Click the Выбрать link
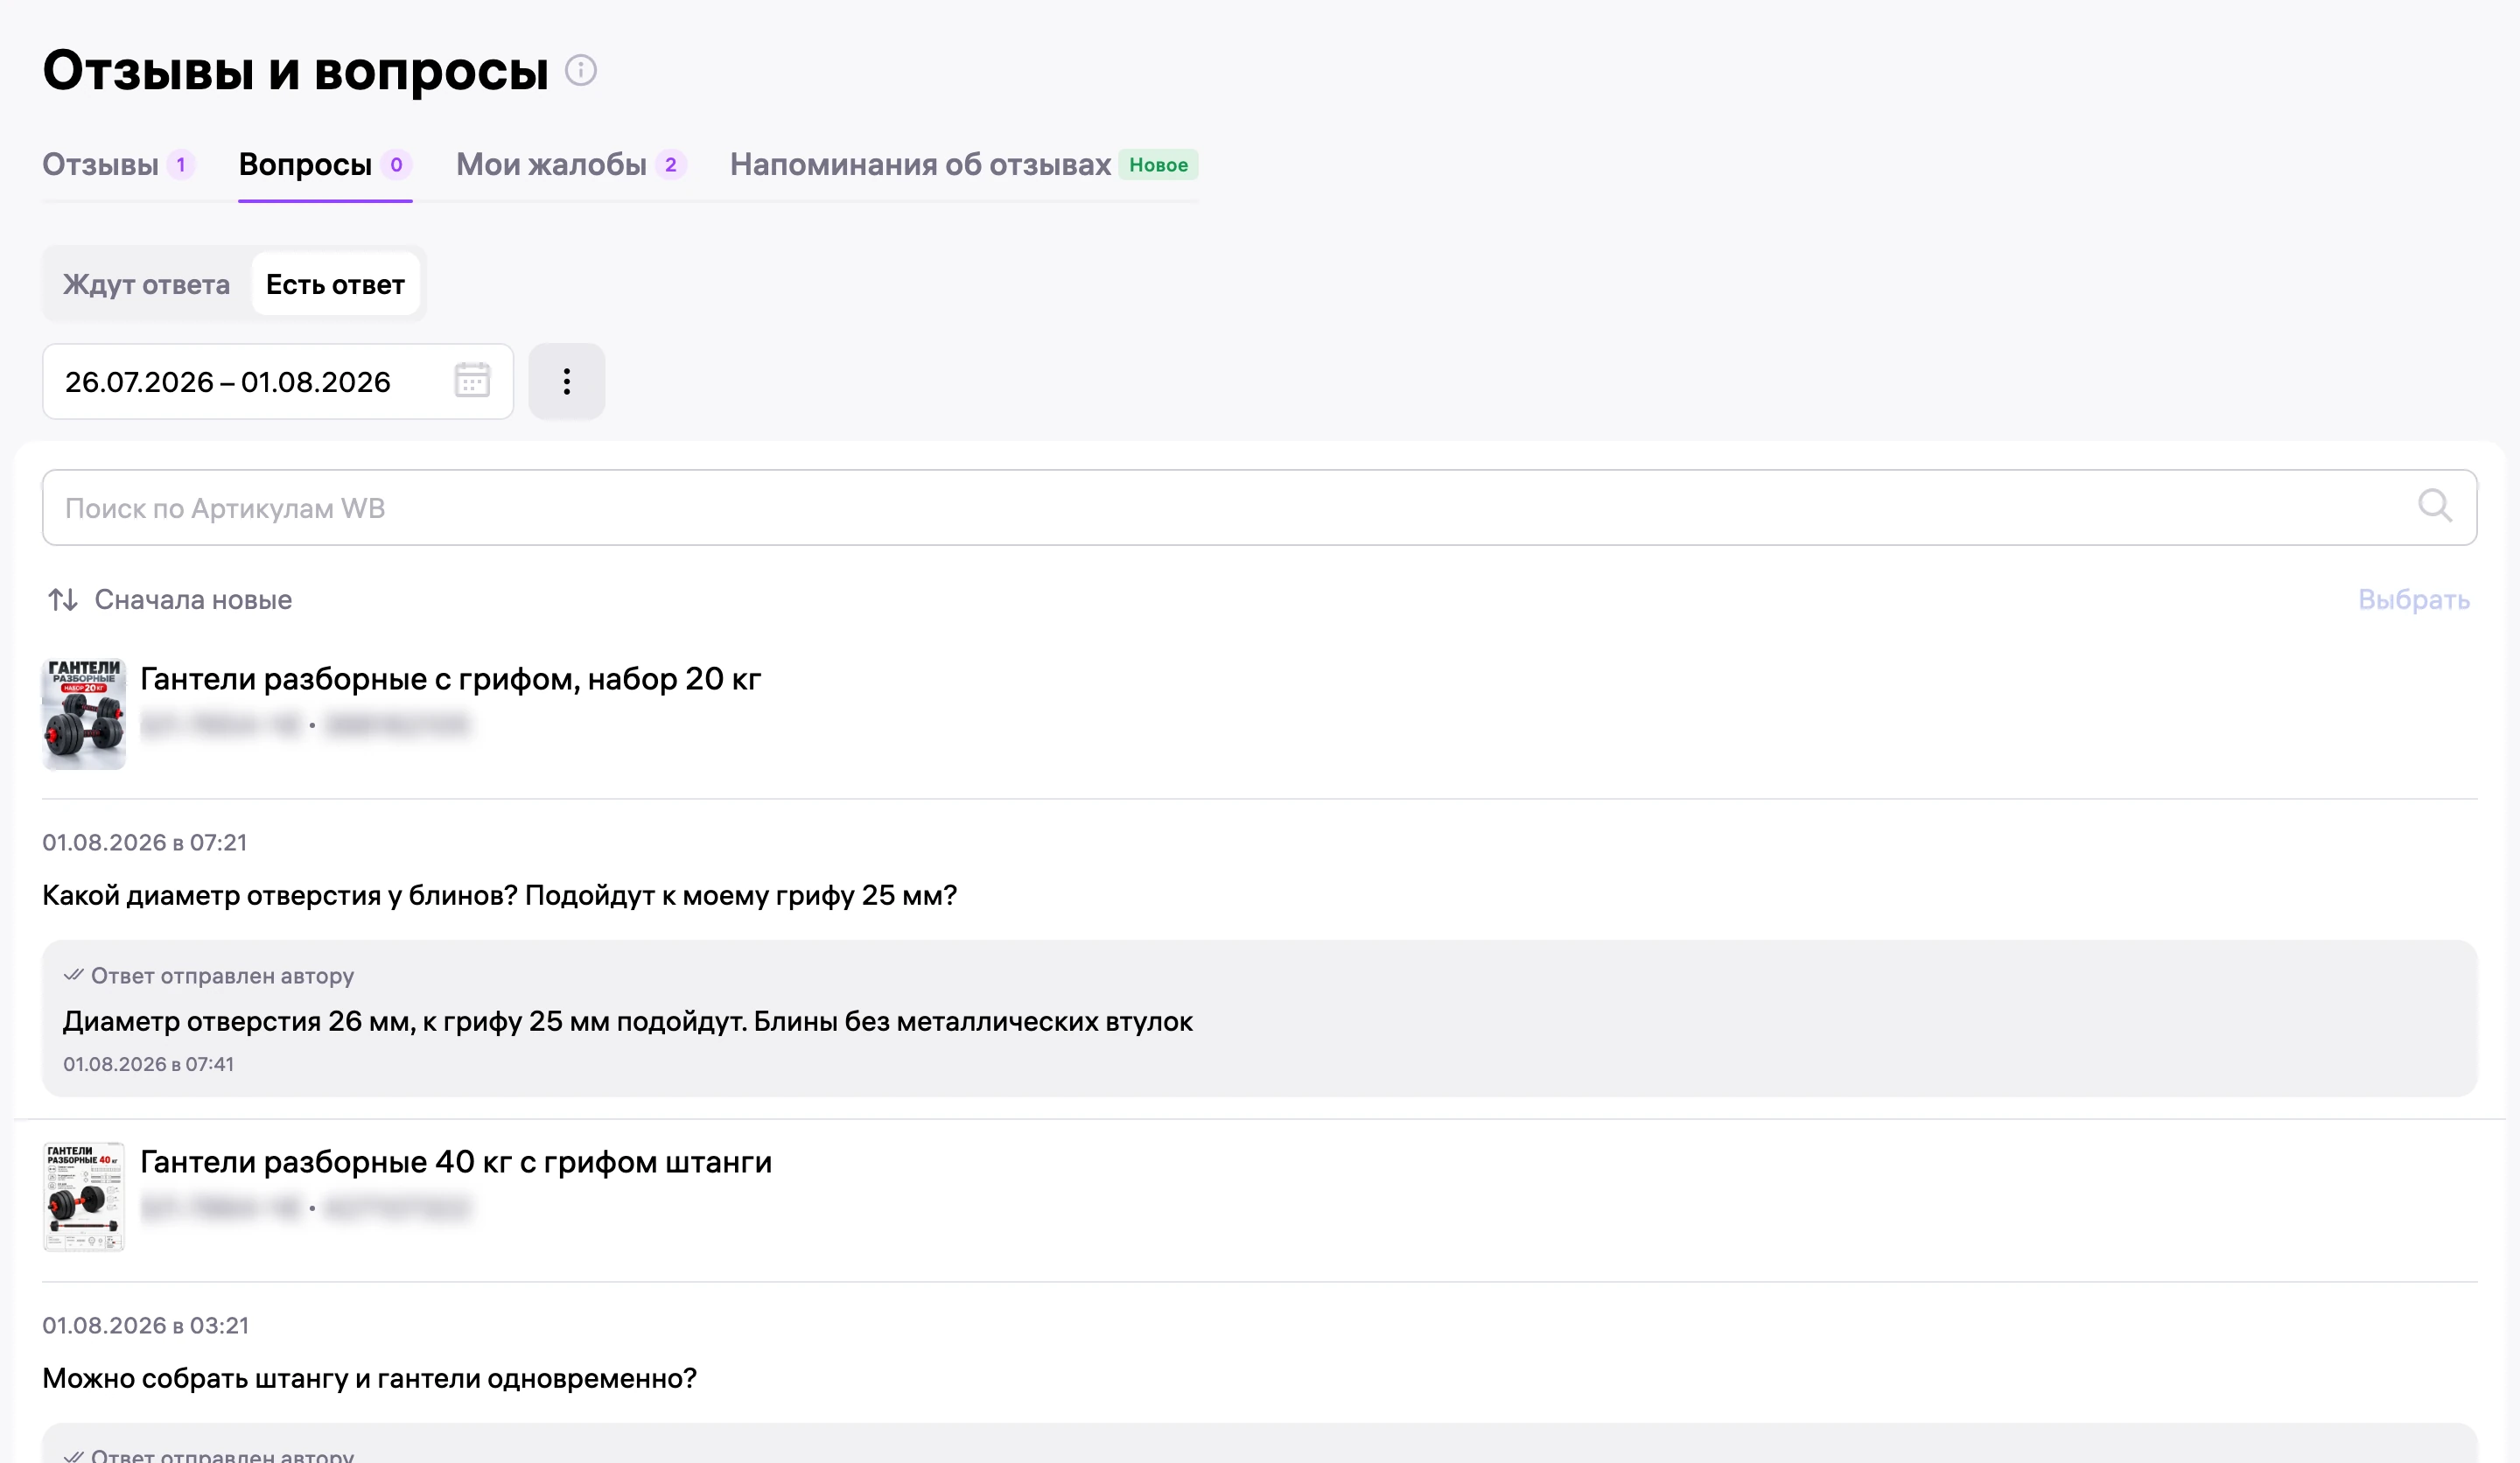The height and width of the screenshot is (1463, 2520). (2413, 599)
